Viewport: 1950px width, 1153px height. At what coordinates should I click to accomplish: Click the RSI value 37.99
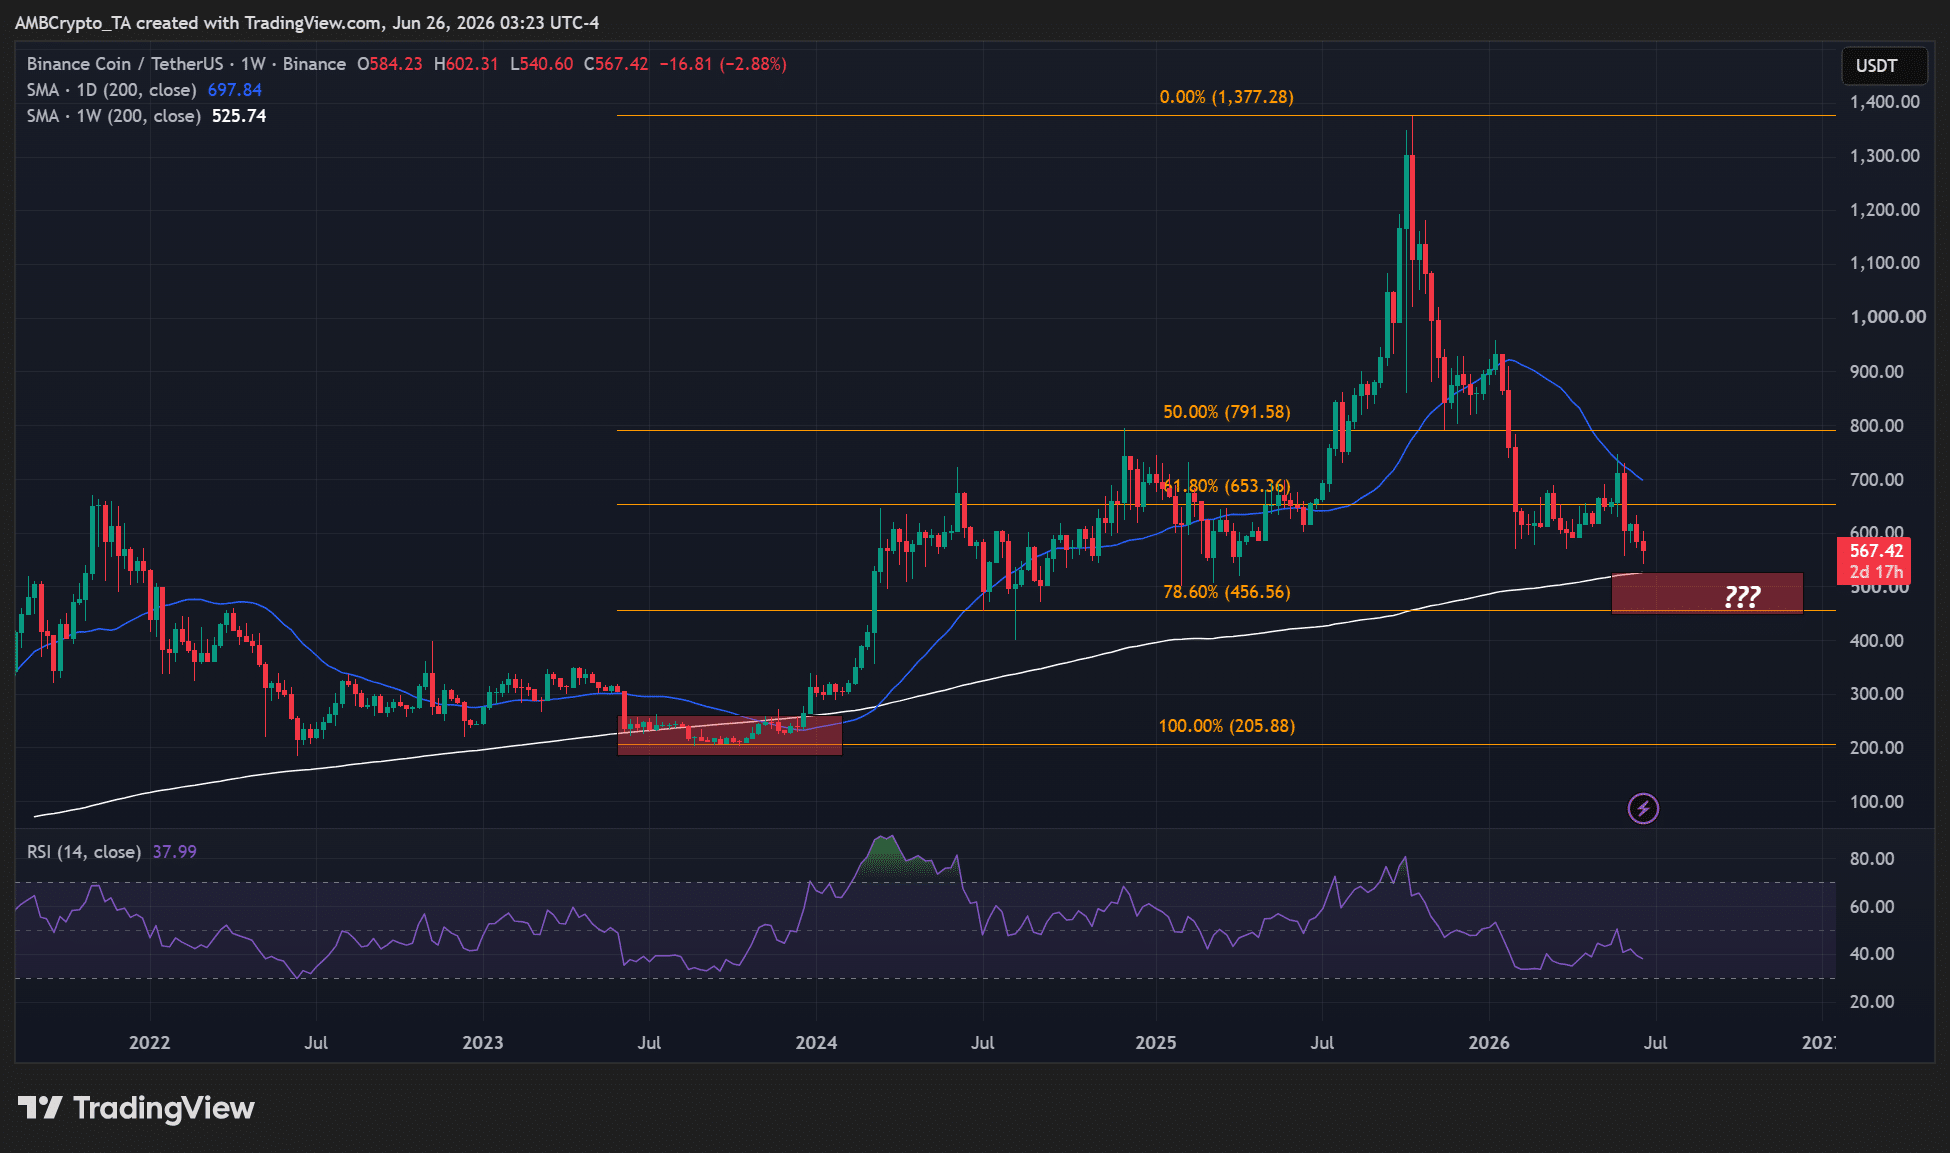point(175,852)
